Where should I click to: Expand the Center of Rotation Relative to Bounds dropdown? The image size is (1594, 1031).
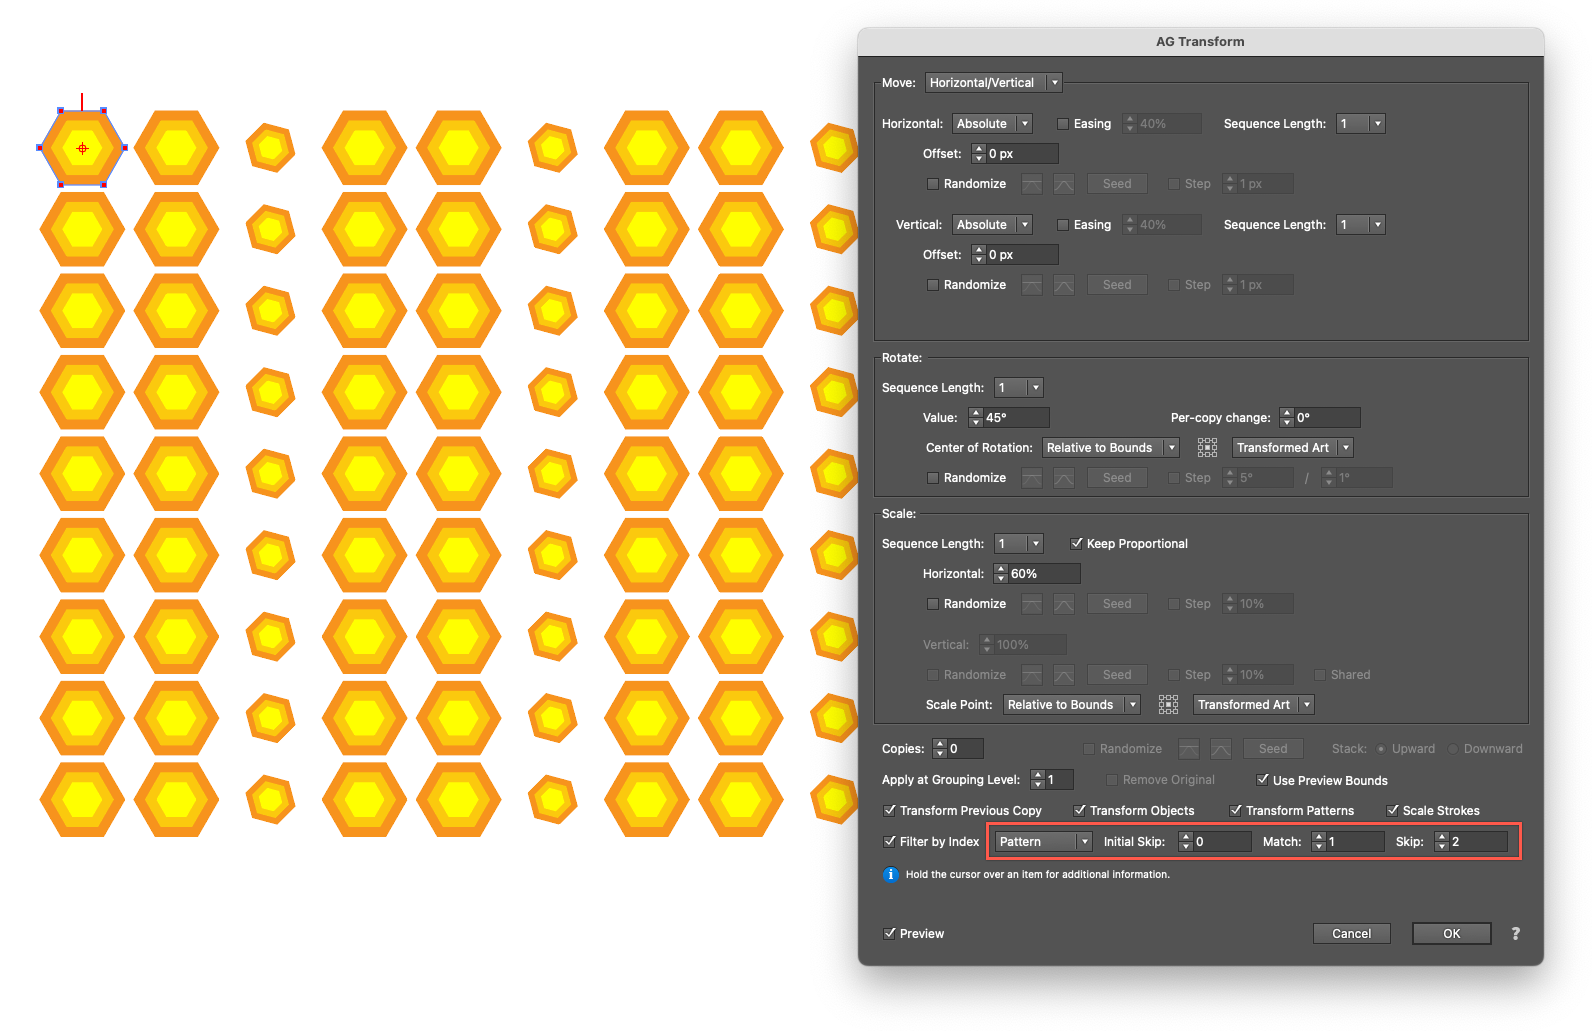(x=1111, y=448)
